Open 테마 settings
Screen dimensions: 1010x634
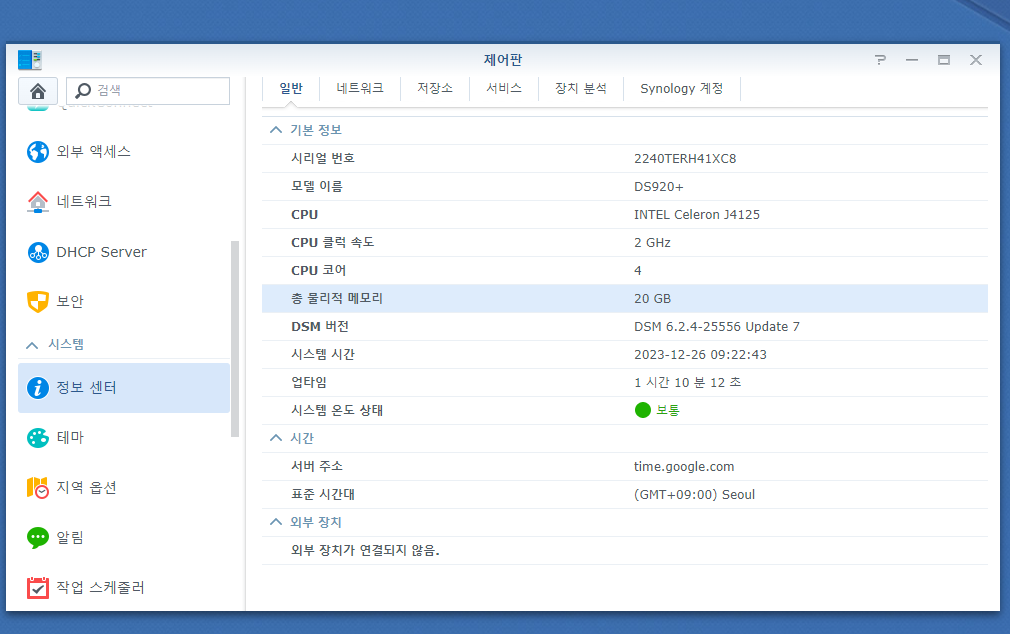click(124, 438)
